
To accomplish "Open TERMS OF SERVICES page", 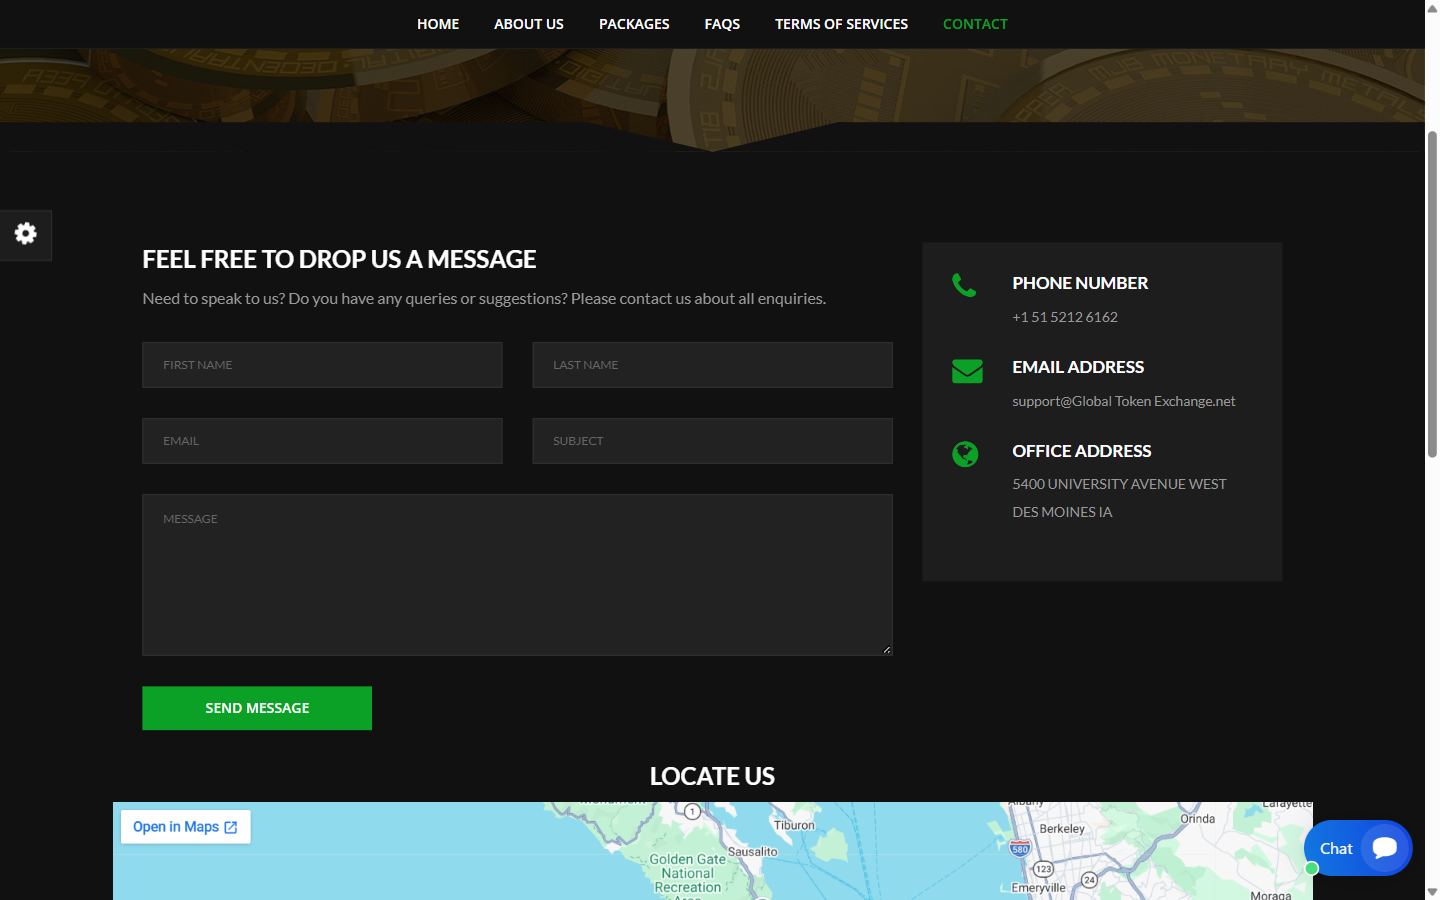I will pyautogui.click(x=841, y=24).
